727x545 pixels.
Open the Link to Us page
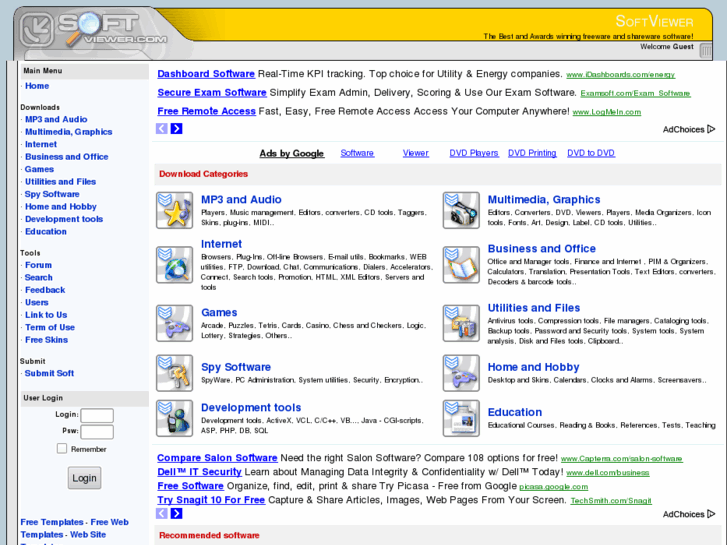click(46, 315)
